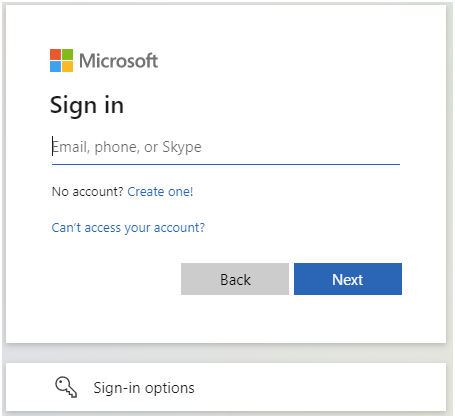455x416 pixels.
Task: Click the blue square in Microsoft logo
Action: pyautogui.click(x=55, y=66)
